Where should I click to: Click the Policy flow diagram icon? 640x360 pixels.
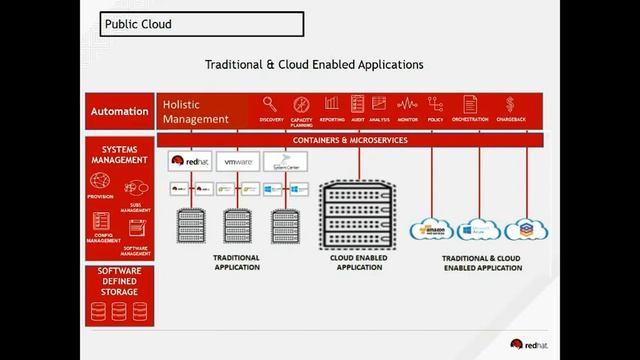[435, 104]
